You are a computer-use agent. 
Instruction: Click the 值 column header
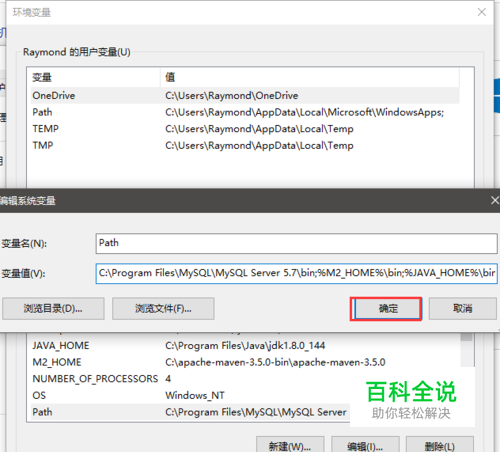coord(310,77)
